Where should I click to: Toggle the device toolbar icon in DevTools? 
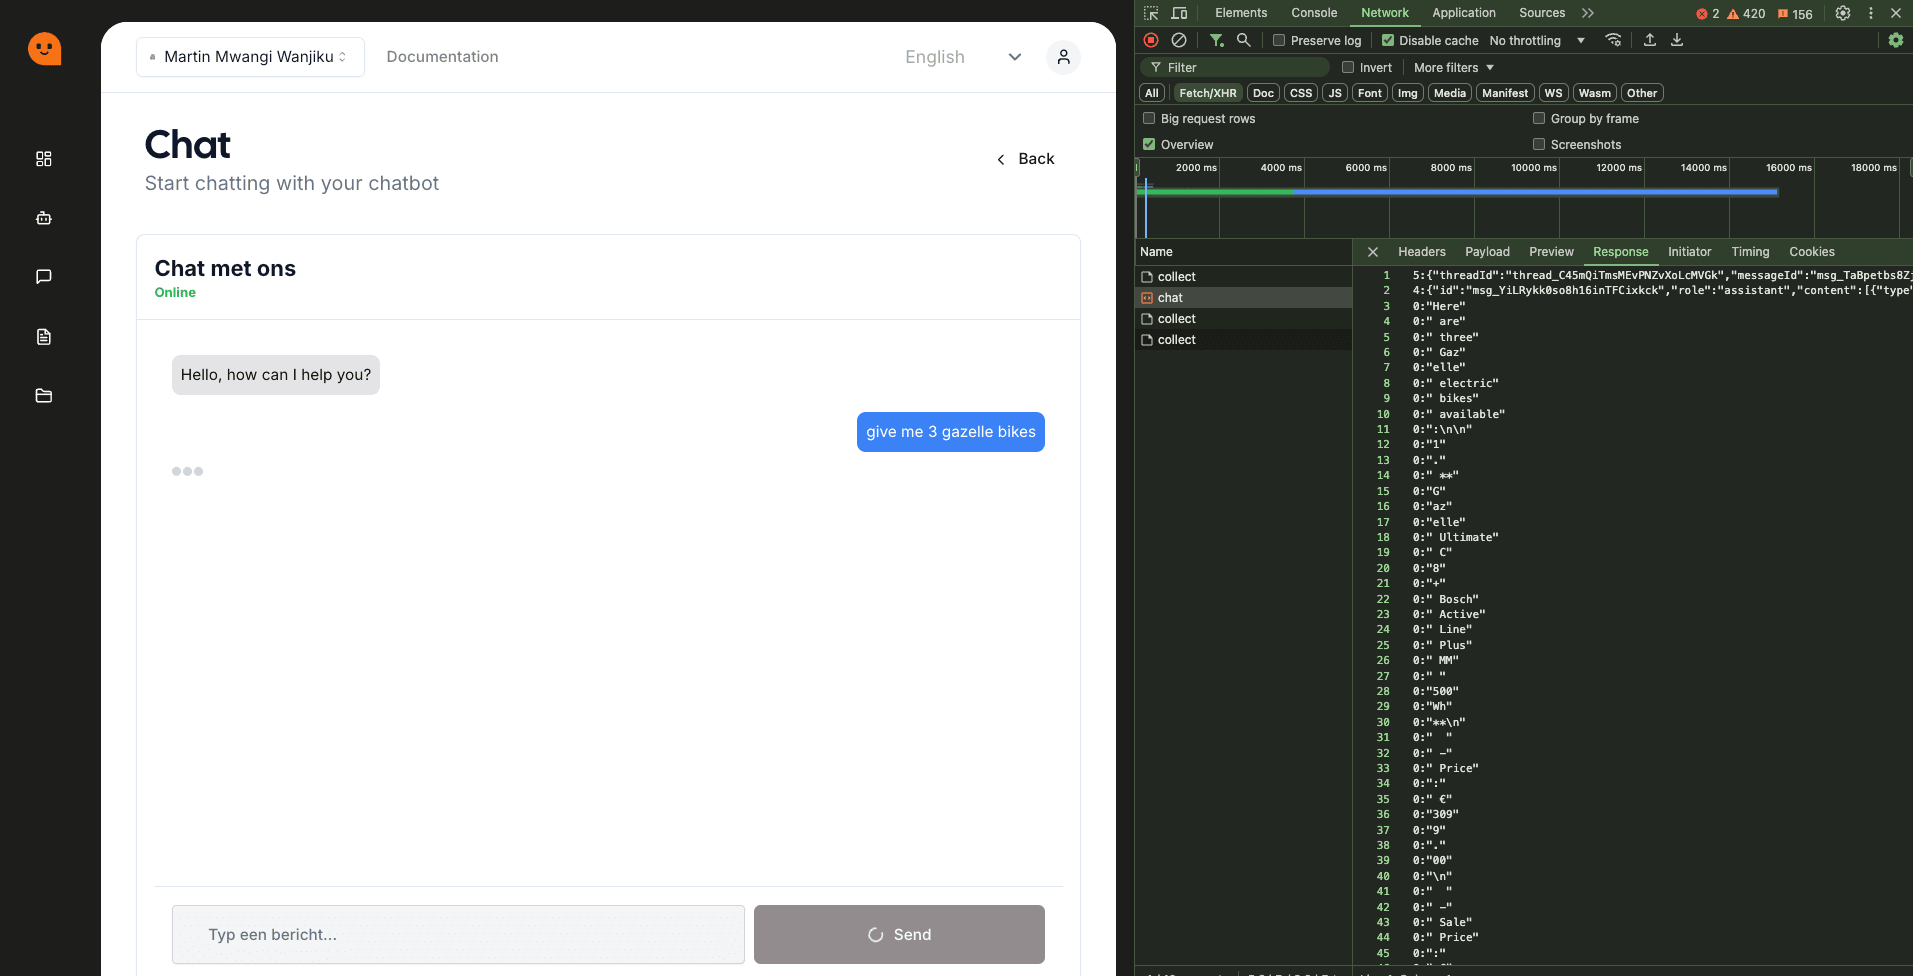pos(1179,13)
